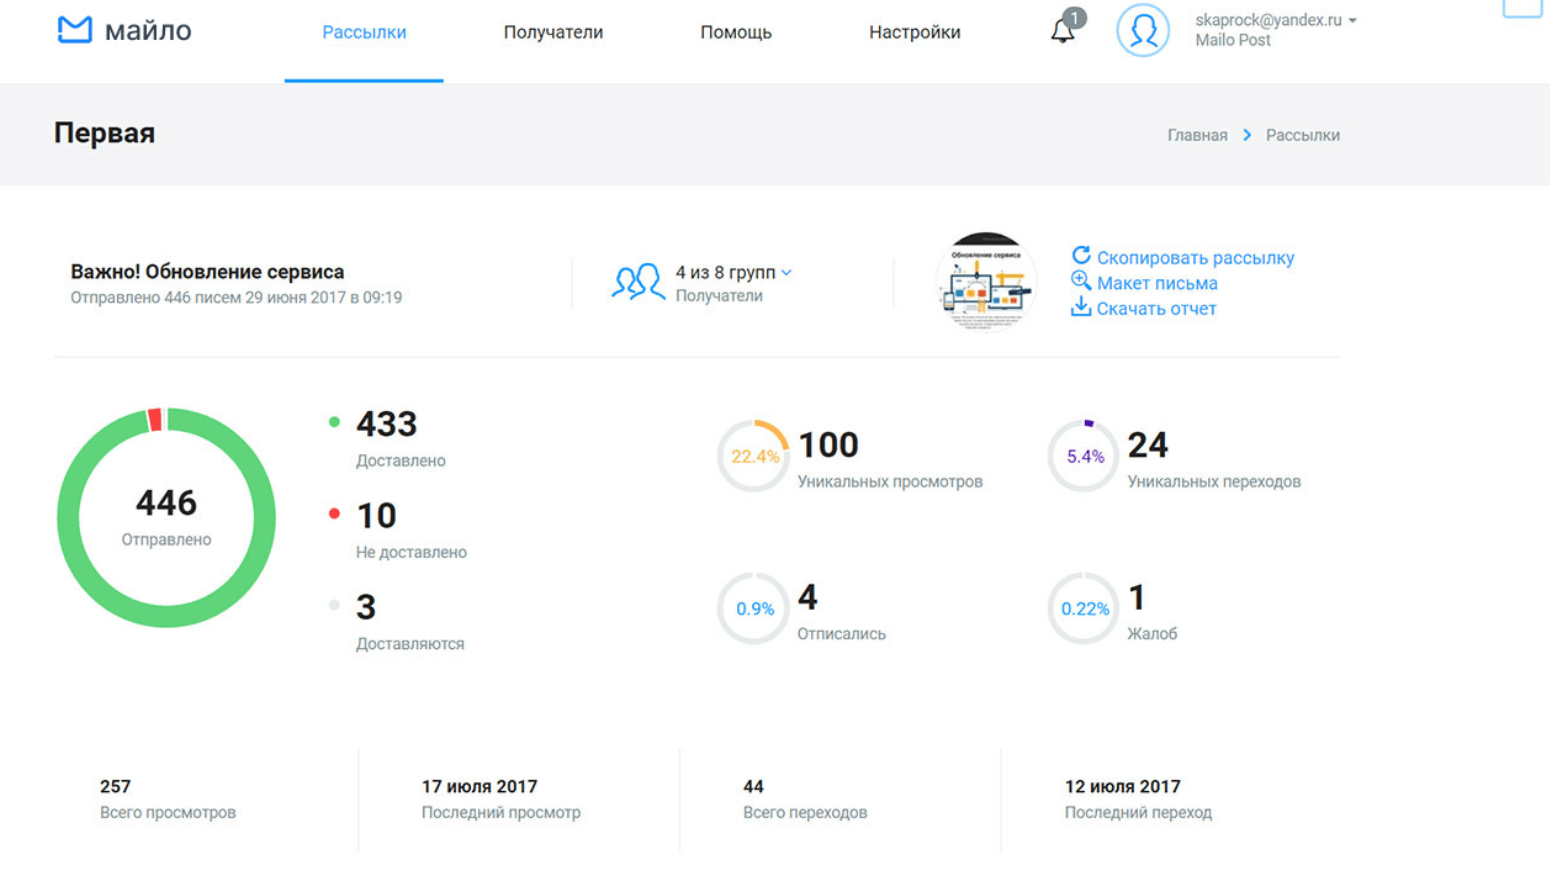Click the 10 Не доставлено value
Image resolution: width=1550 pixels, height=895 pixels.
click(376, 516)
